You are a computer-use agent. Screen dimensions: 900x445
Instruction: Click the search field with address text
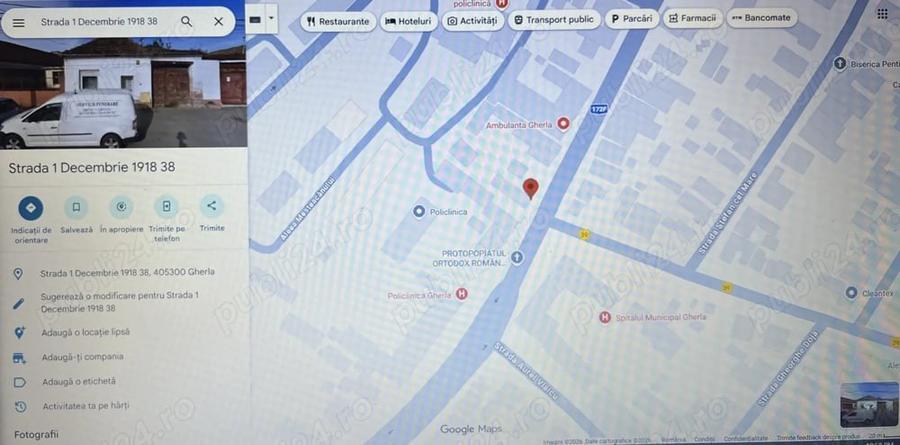pyautogui.click(x=99, y=21)
